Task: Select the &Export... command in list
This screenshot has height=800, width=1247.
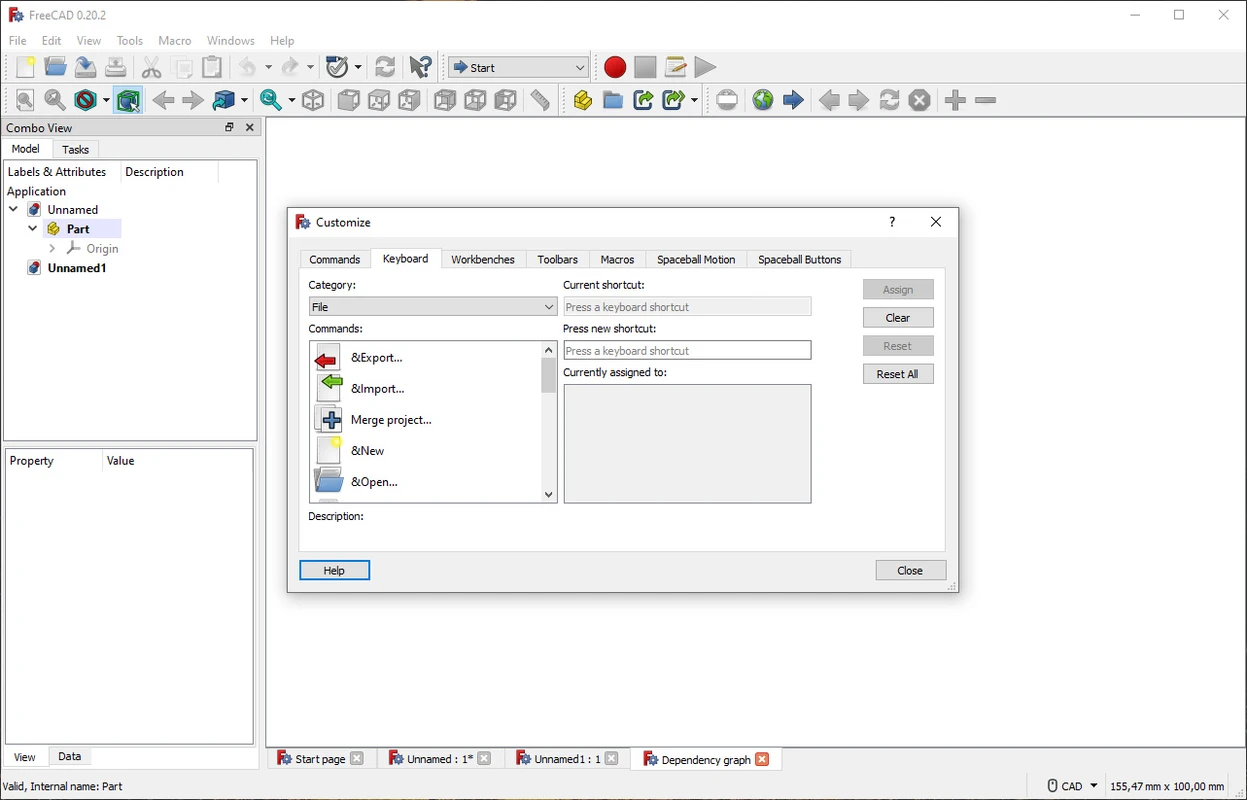Action: 426,358
